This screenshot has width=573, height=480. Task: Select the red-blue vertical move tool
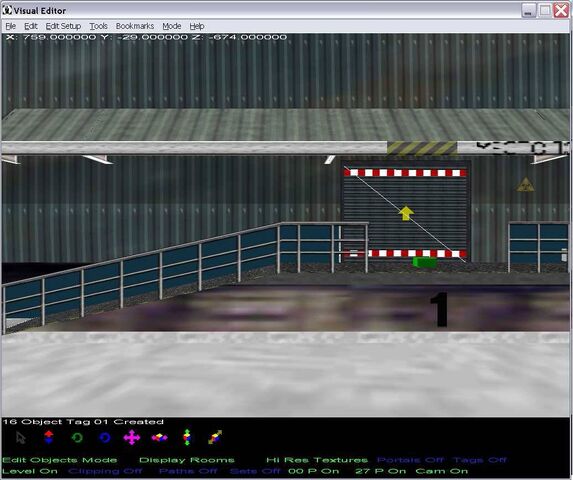tap(49, 437)
